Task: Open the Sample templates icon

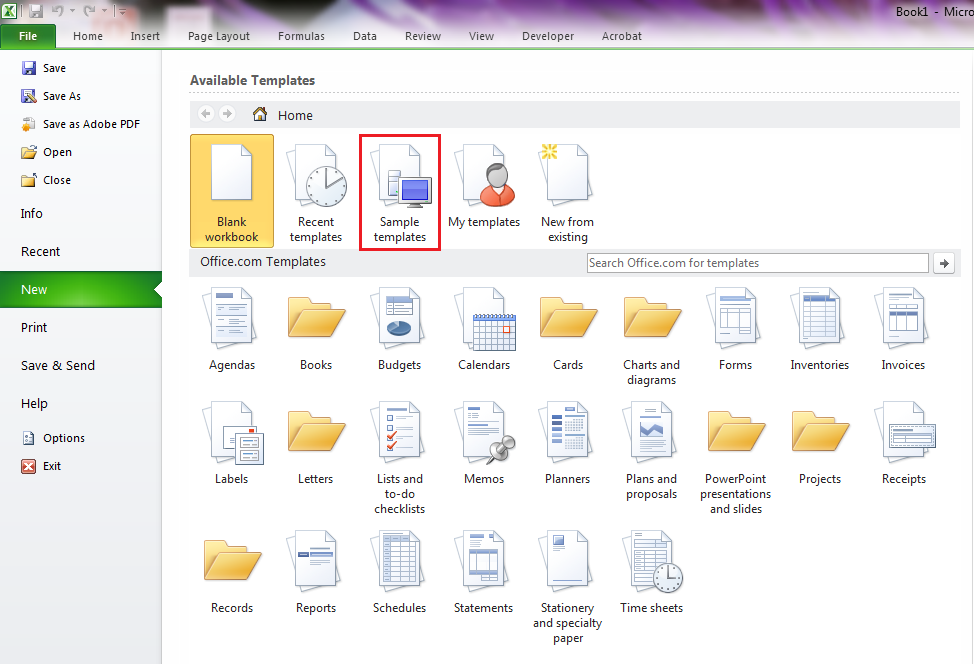Action: tap(399, 193)
